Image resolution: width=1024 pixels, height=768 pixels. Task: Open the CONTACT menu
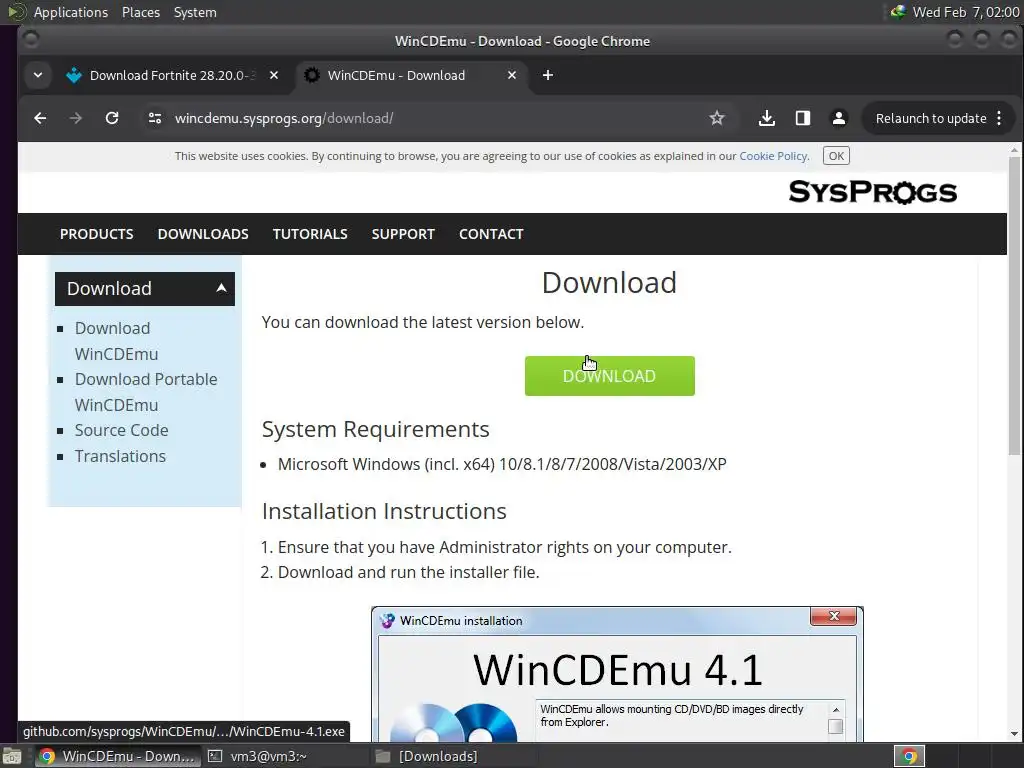click(491, 234)
